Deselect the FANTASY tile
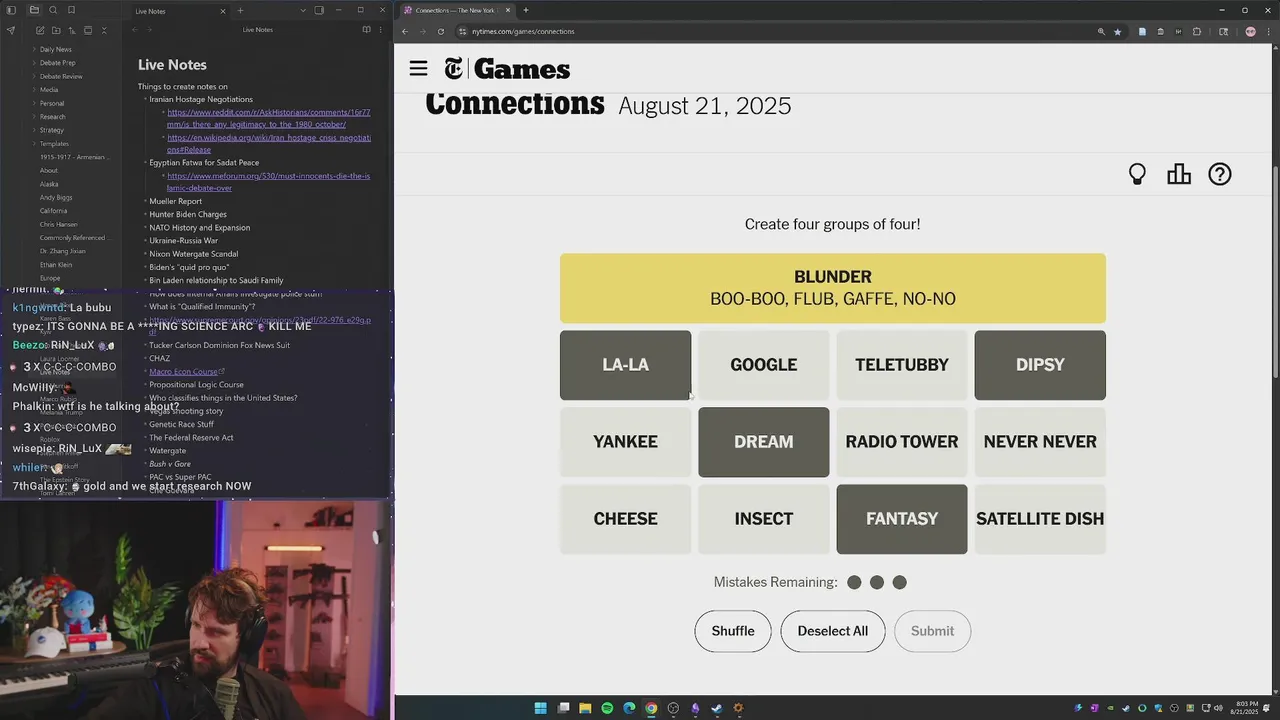Screen dimensions: 1280x720 pos(902,519)
